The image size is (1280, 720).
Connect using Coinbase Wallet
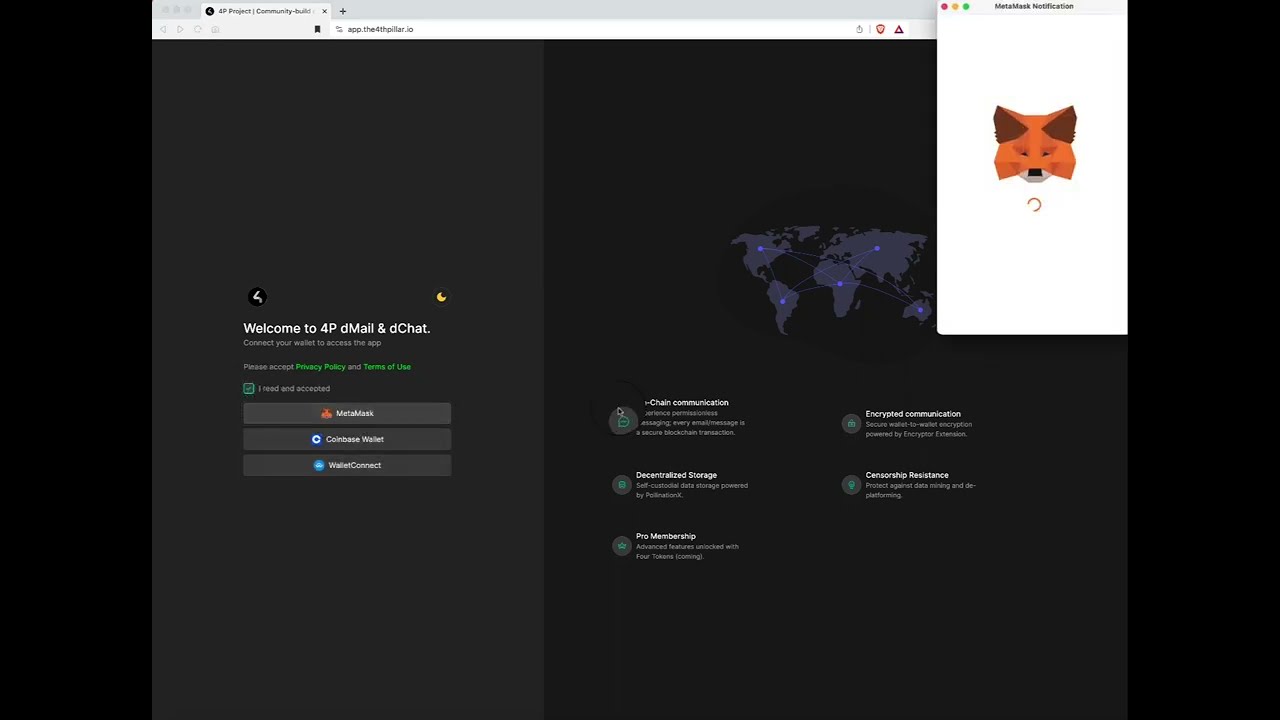(x=347, y=439)
